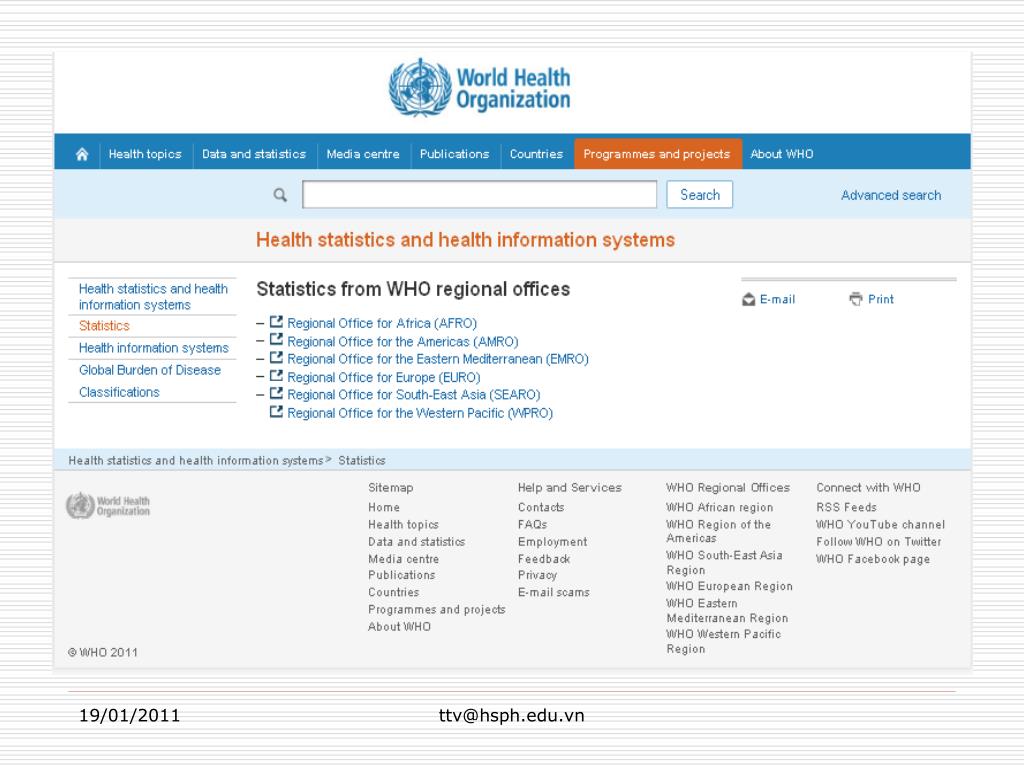Click external-link icon beside Western Pacific (WPRO)
This screenshot has width=1024, height=768.
(276, 411)
